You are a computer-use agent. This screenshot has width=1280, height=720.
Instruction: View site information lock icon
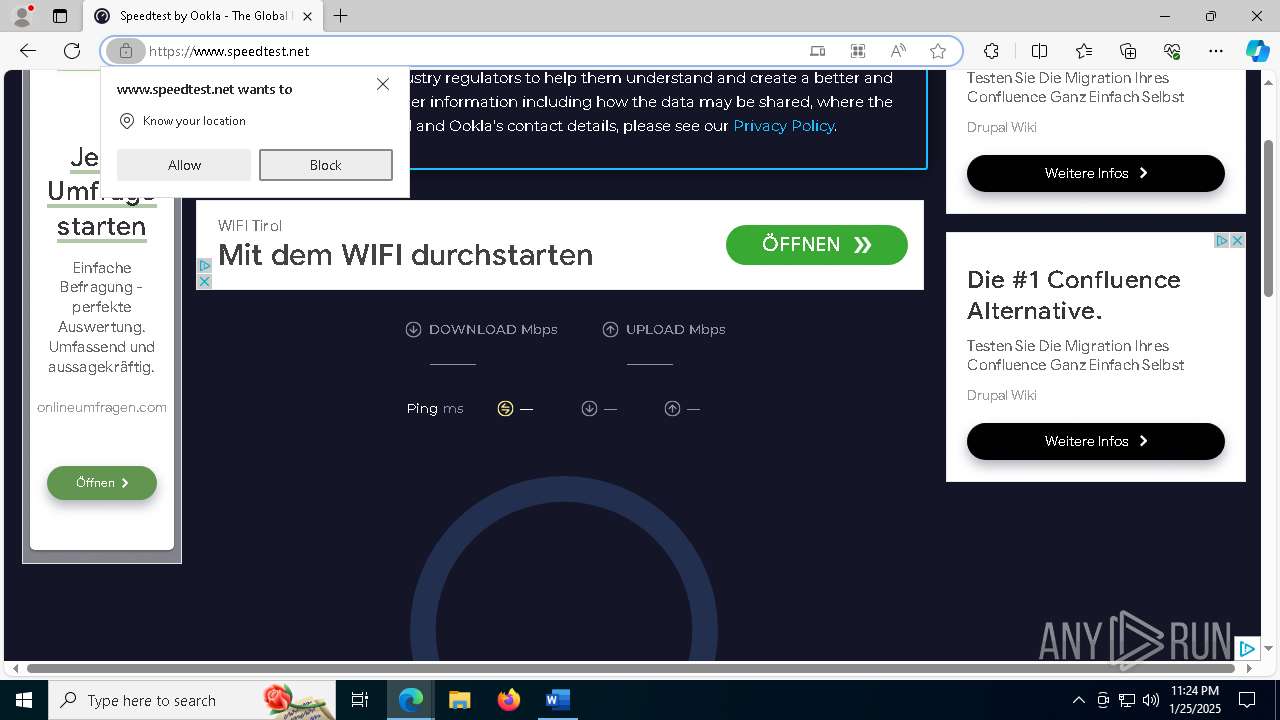click(125, 51)
